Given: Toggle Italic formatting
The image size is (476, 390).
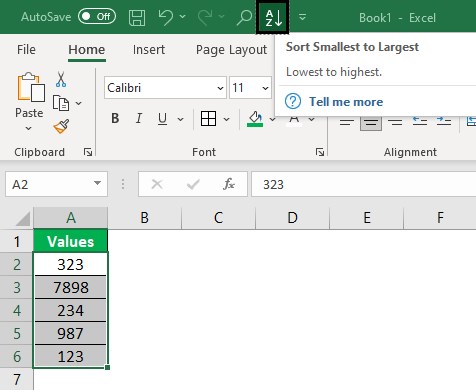Looking at the screenshot, I should tap(139, 118).
